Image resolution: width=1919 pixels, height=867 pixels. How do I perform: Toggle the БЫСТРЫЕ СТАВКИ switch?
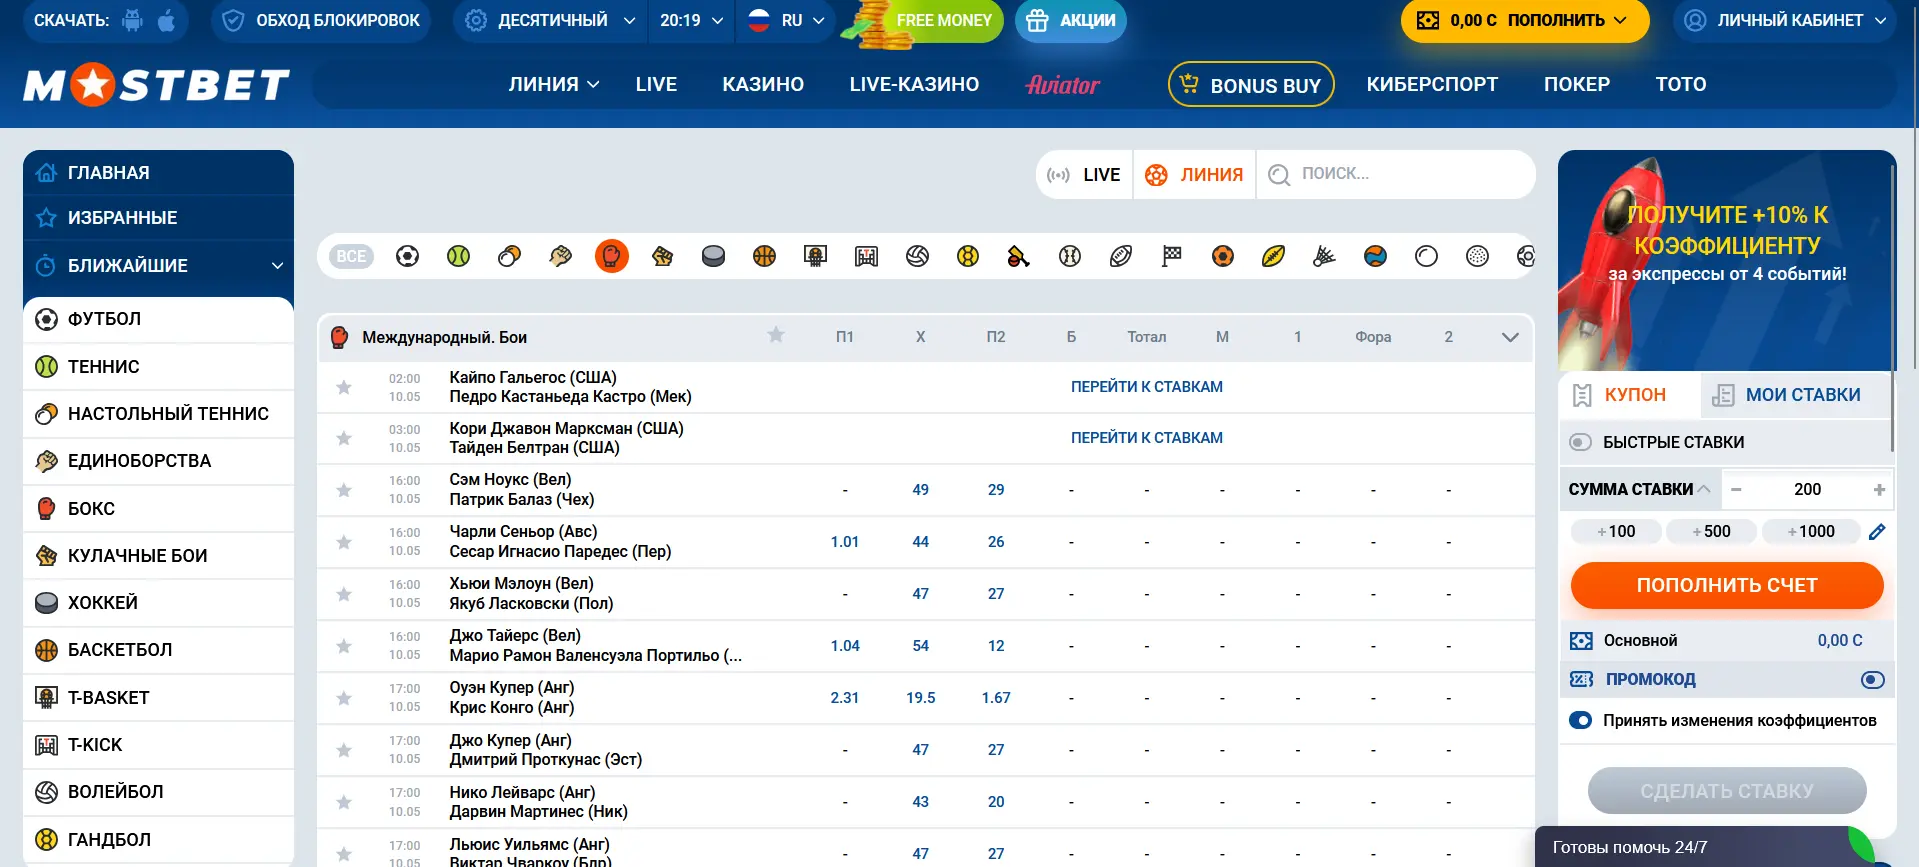(1580, 442)
